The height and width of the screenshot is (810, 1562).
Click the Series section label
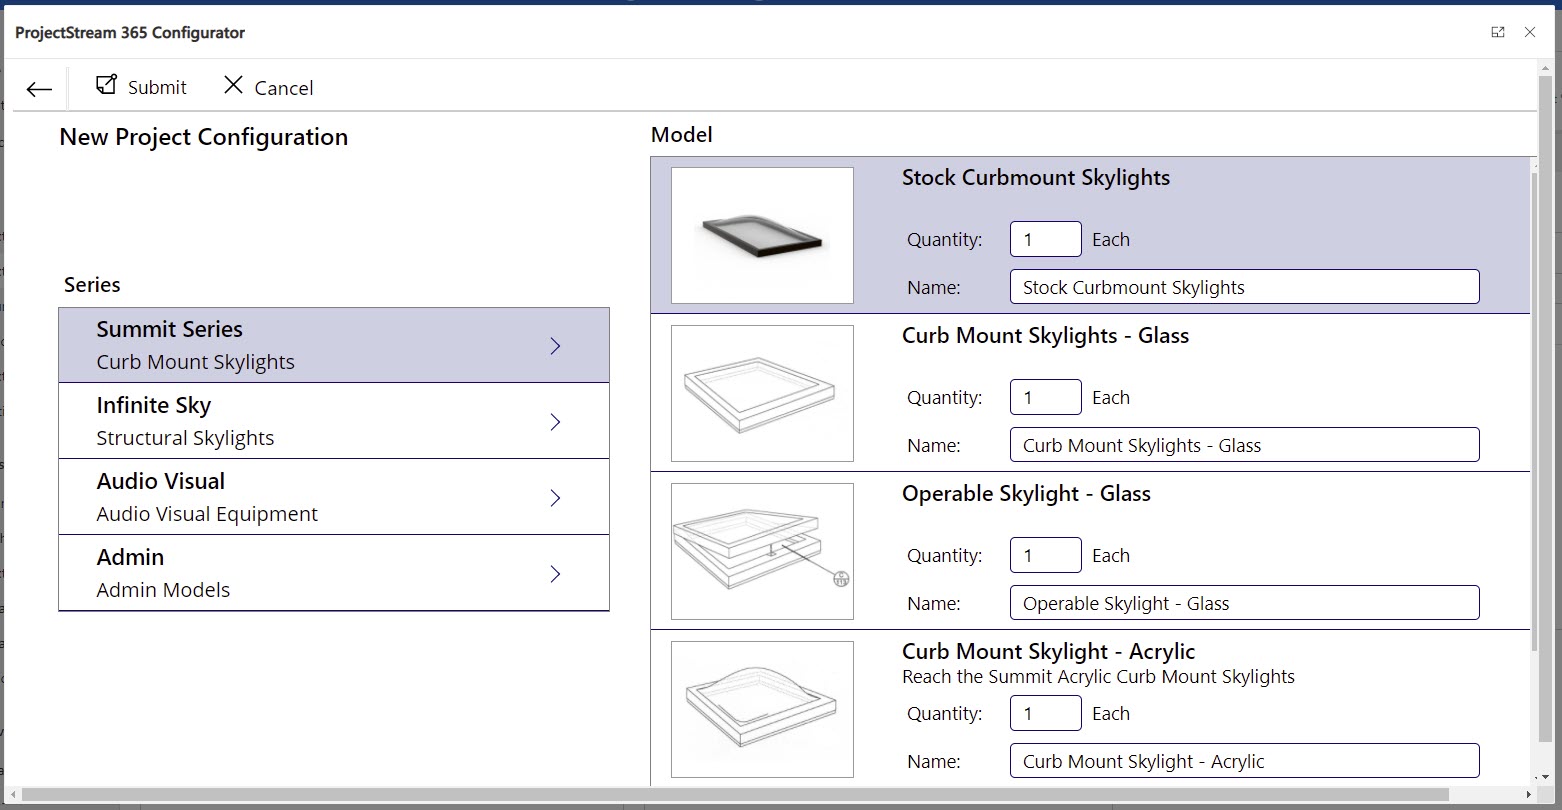tap(92, 285)
